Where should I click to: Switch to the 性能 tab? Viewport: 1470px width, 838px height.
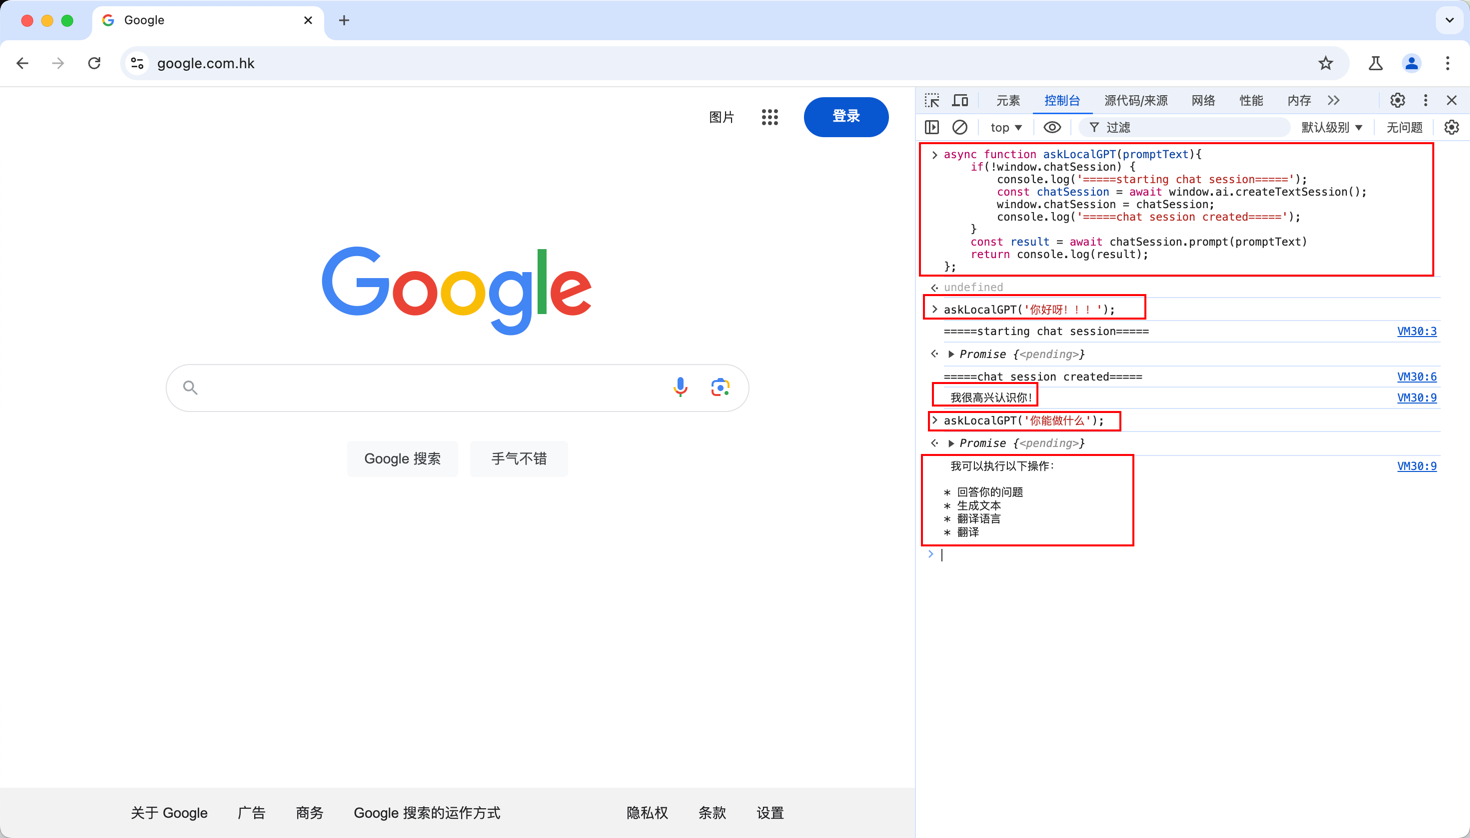[x=1251, y=100]
